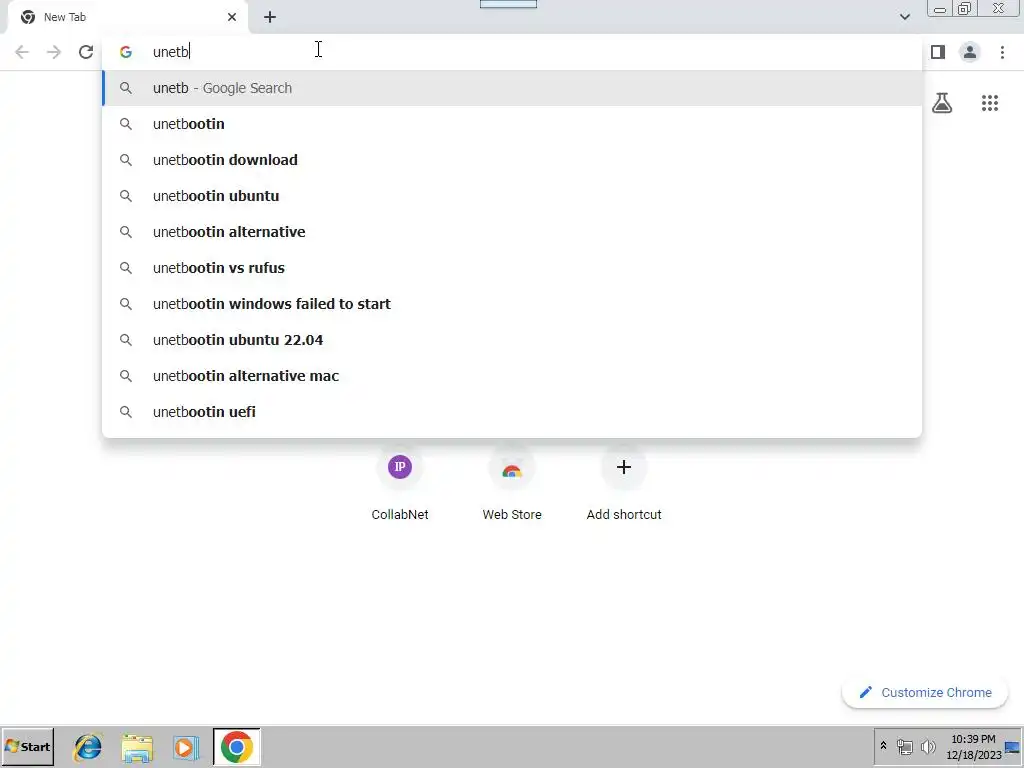The height and width of the screenshot is (768, 1024).
Task: Expand the tab search chevron
Action: coord(904,17)
